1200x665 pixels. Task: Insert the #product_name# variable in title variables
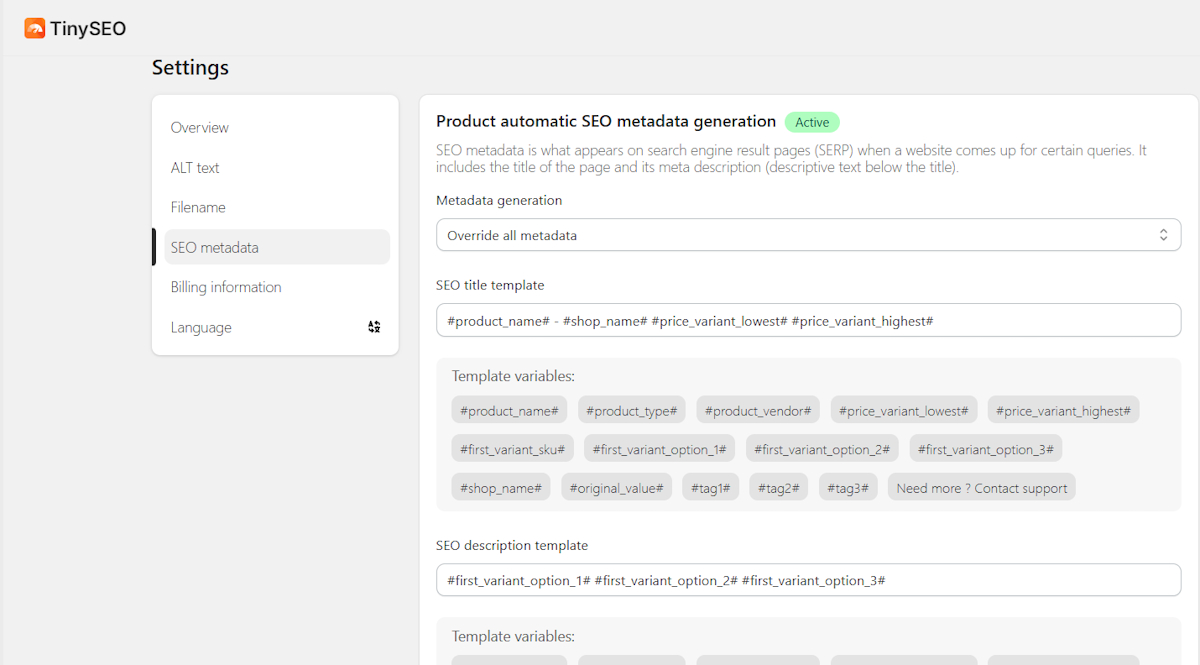pyautogui.click(x=509, y=410)
